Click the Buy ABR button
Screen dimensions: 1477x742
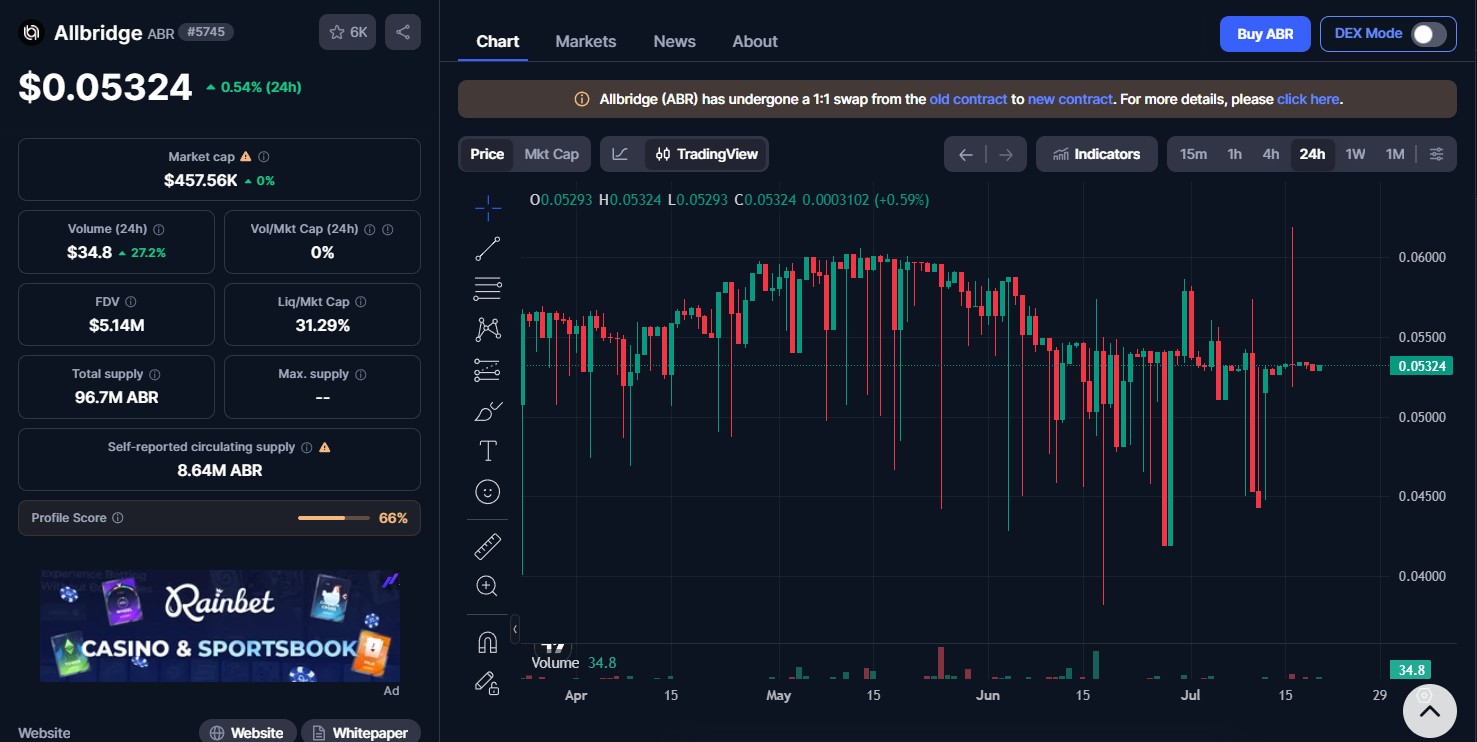pyautogui.click(x=1265, y=34)
